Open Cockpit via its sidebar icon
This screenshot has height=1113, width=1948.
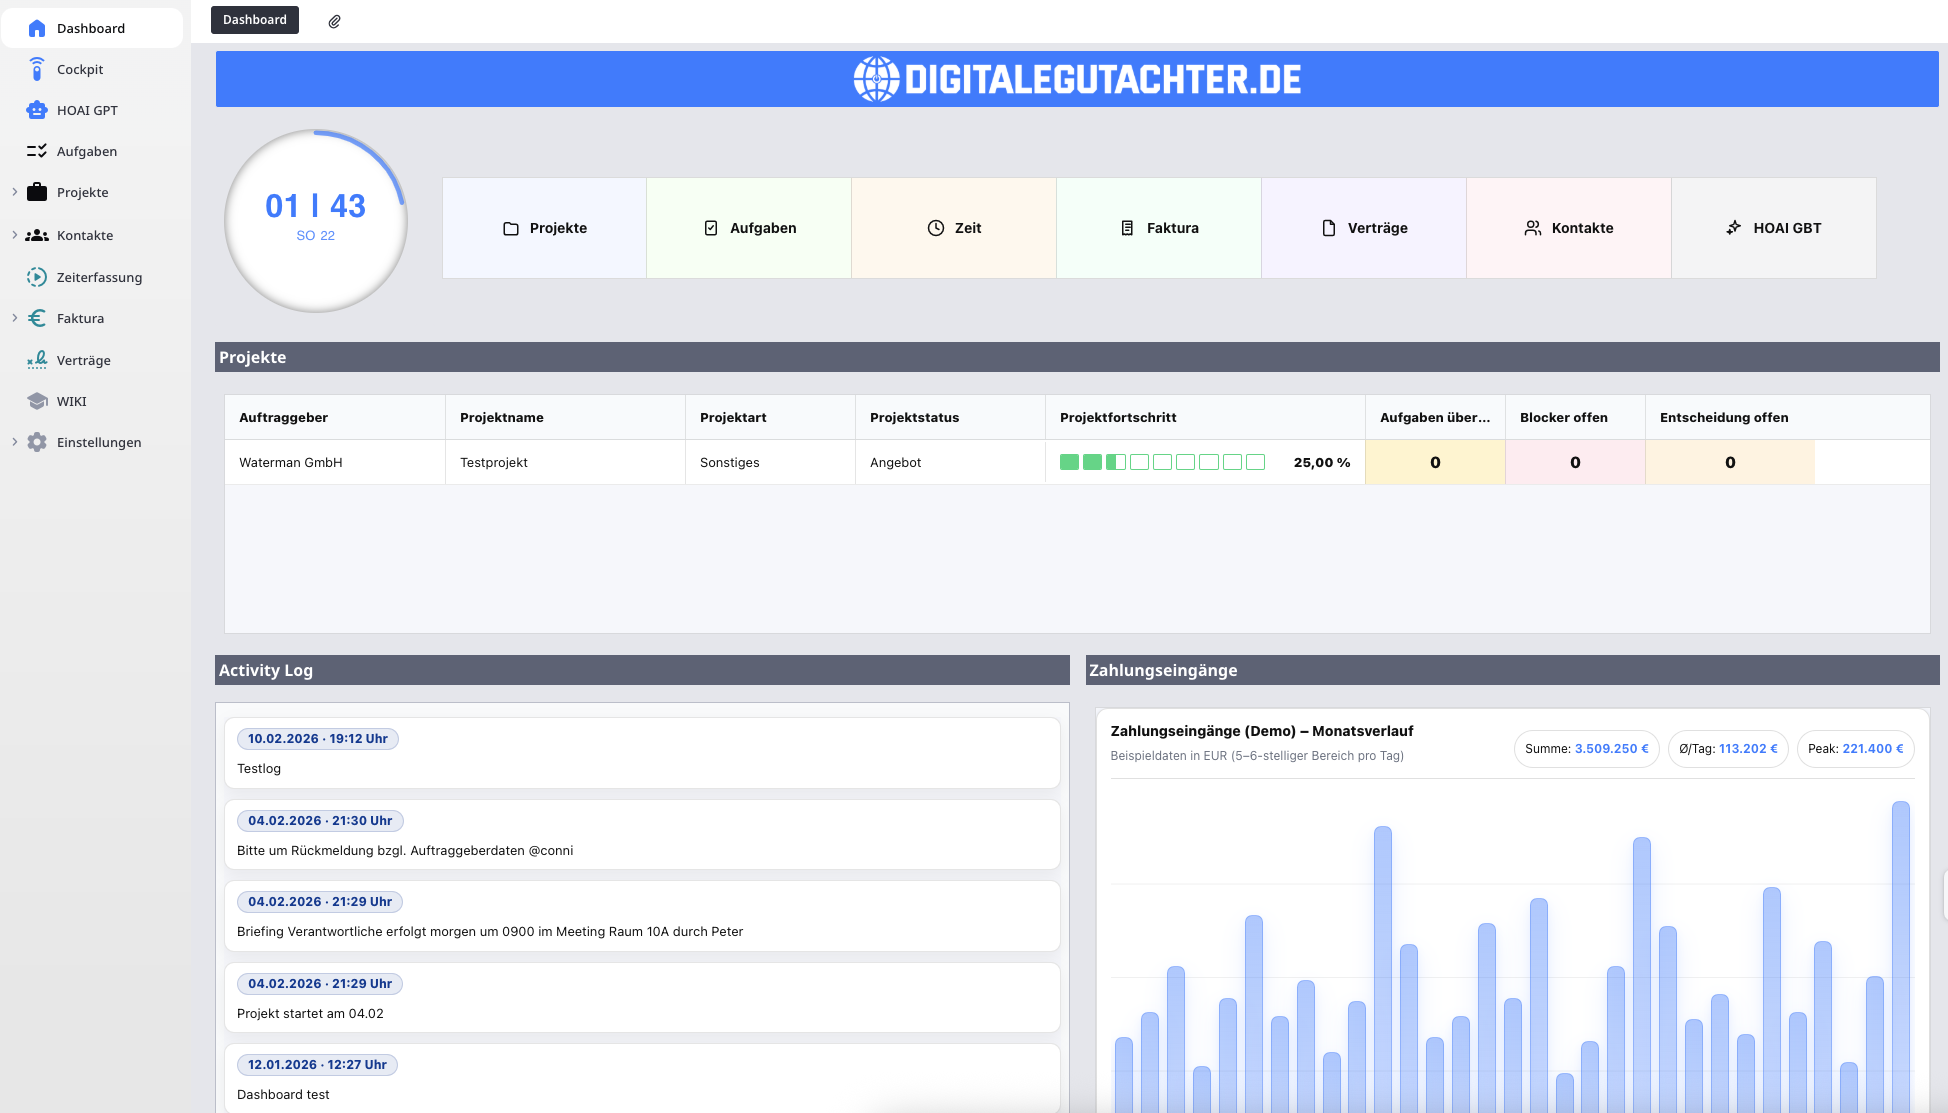pyautogui.click(x=37, y=69)
